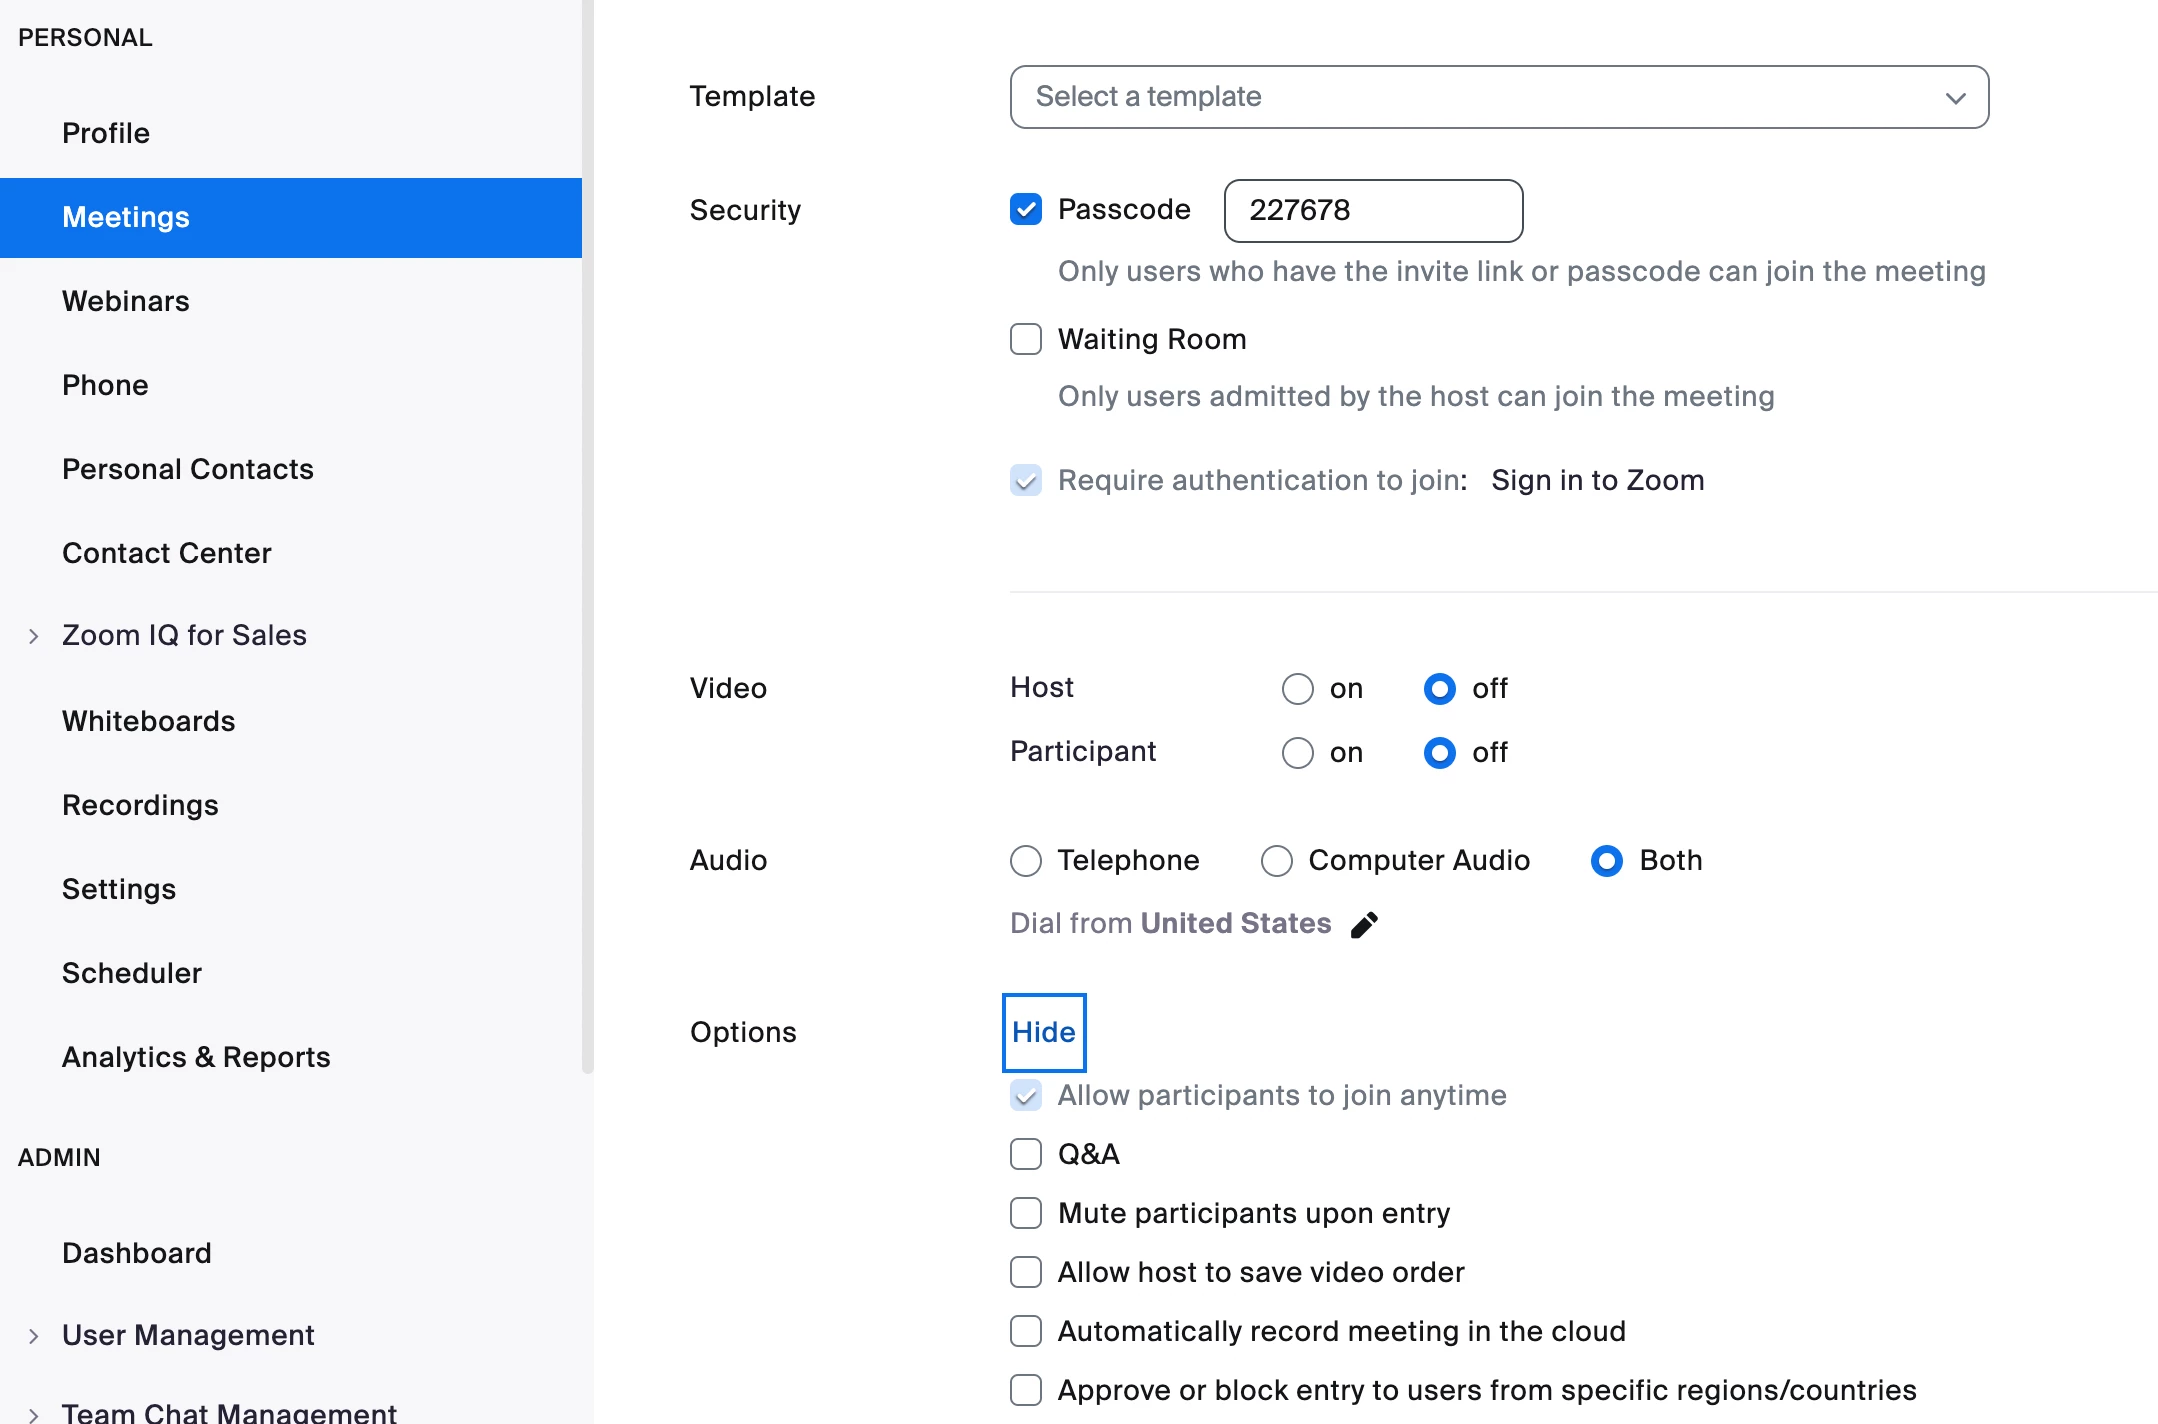Screen dimensions: 2158x1424
Task: Click the pencil icon to edit dial-in country
Action: pyautogui.click(x=1364, y=925)
